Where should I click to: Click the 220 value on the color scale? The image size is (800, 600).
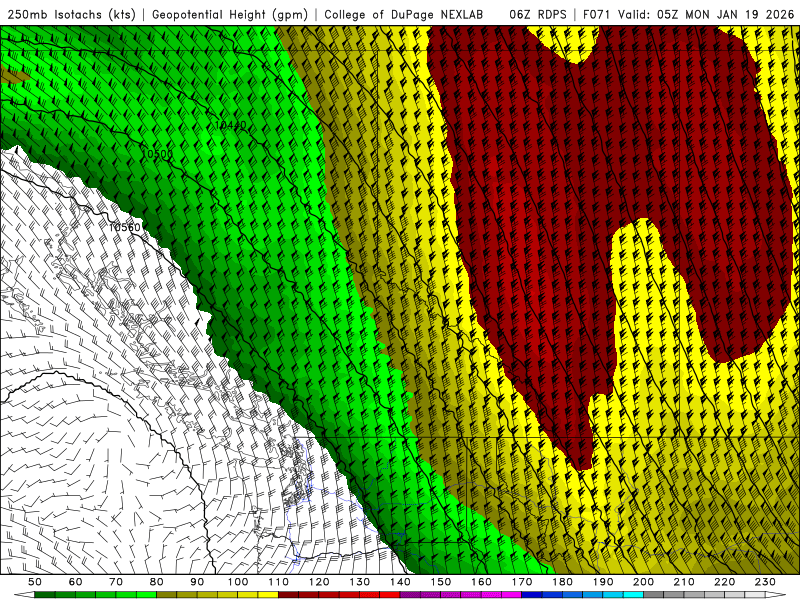[724, 582]
